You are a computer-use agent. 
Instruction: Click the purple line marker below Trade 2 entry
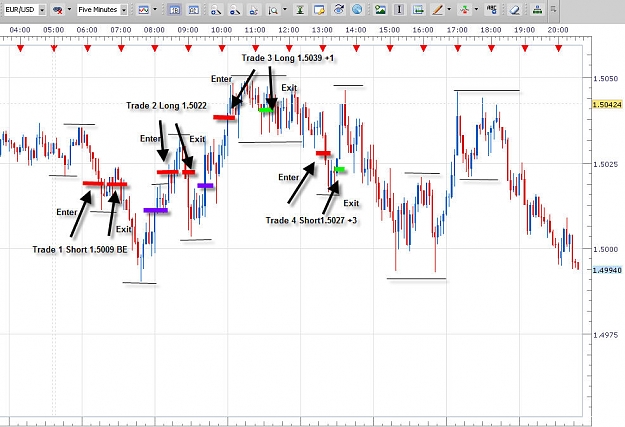[156, 210]
